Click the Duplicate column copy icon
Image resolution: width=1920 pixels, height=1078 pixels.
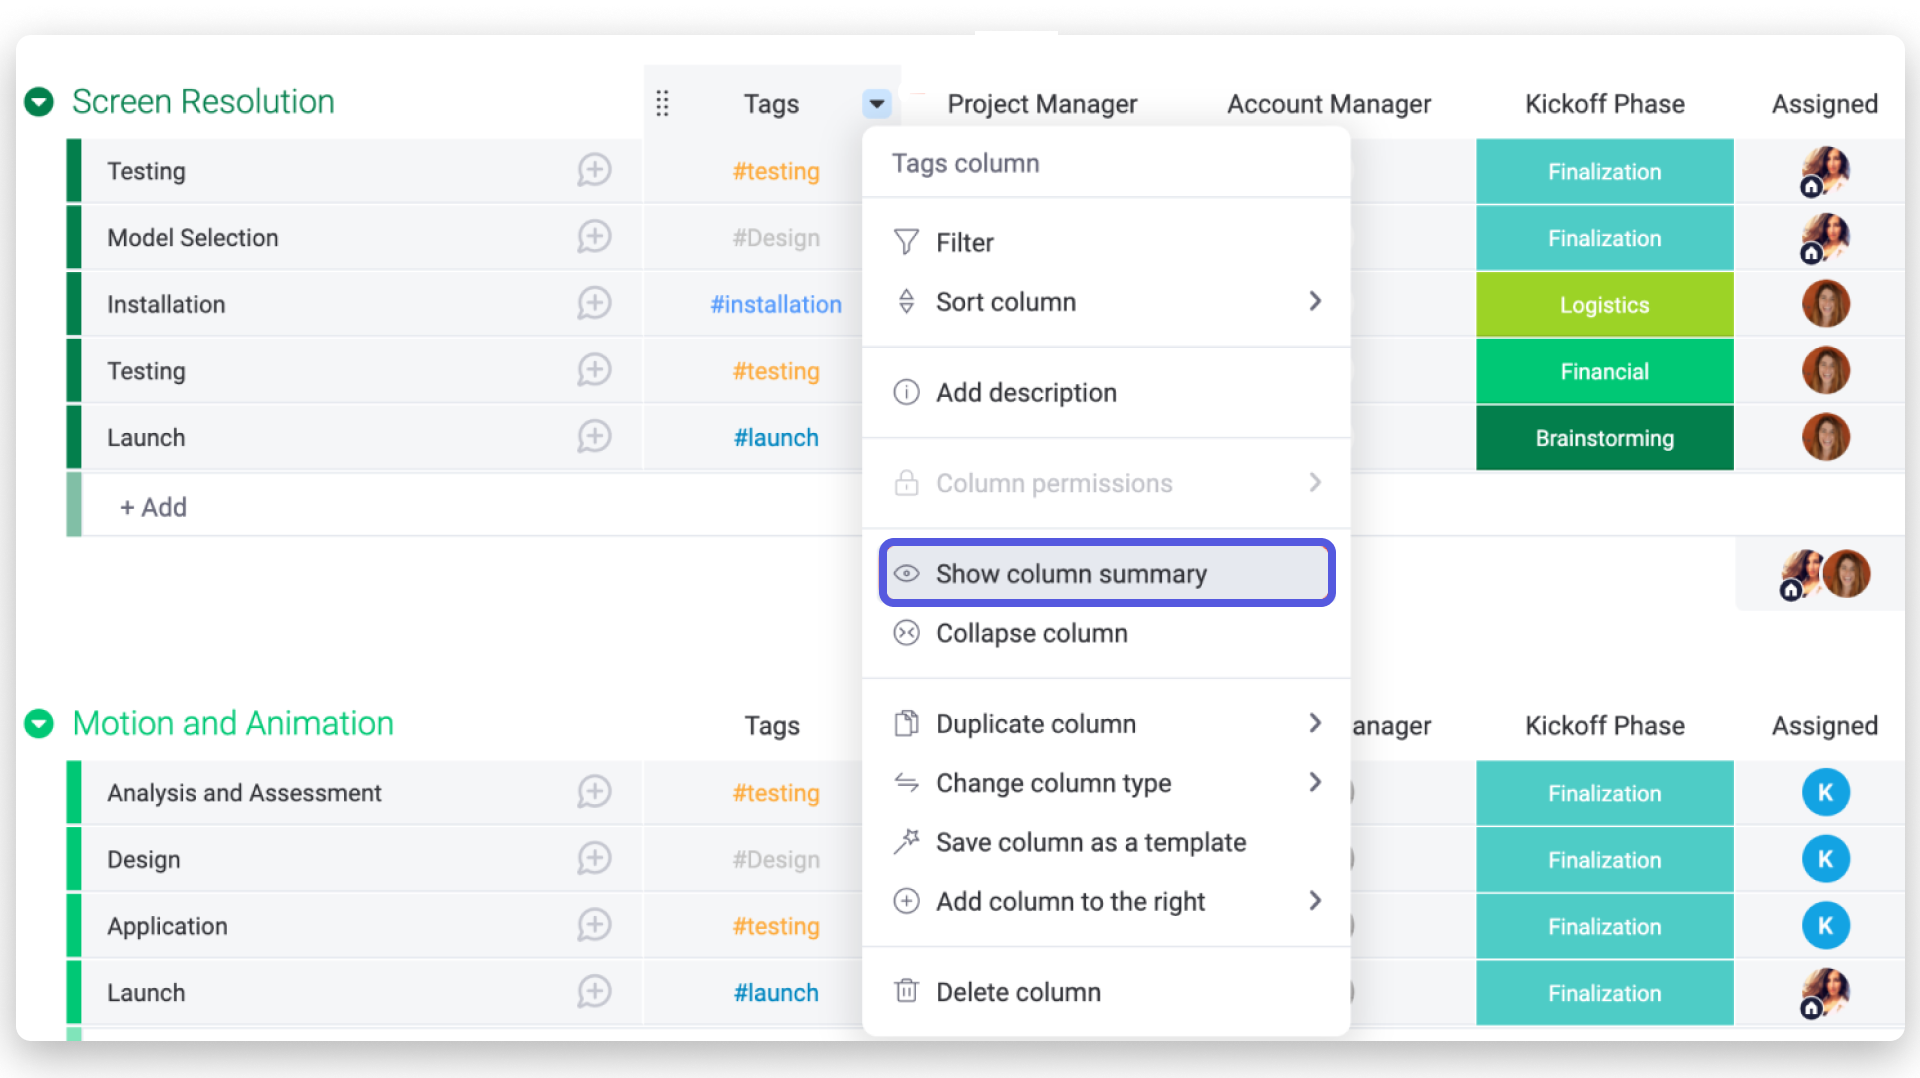coord(906,723)
